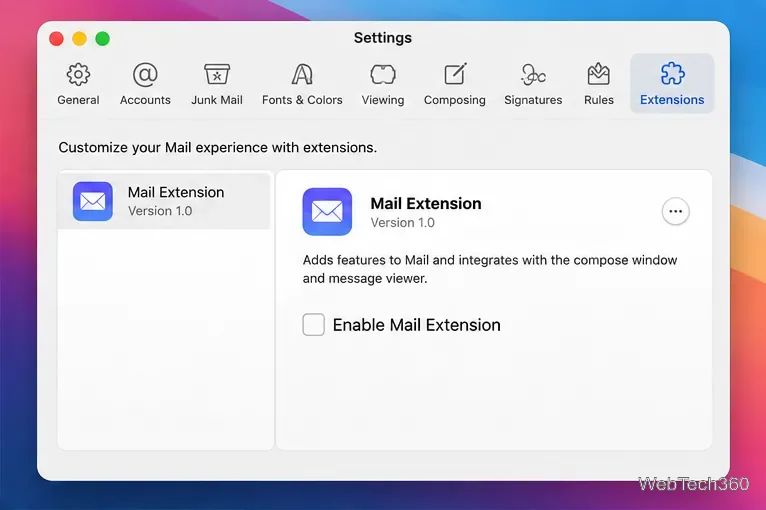Select the Extensions puzzle piece tab
Viewport: 766px width, 510px height.
tap(672, 84)
